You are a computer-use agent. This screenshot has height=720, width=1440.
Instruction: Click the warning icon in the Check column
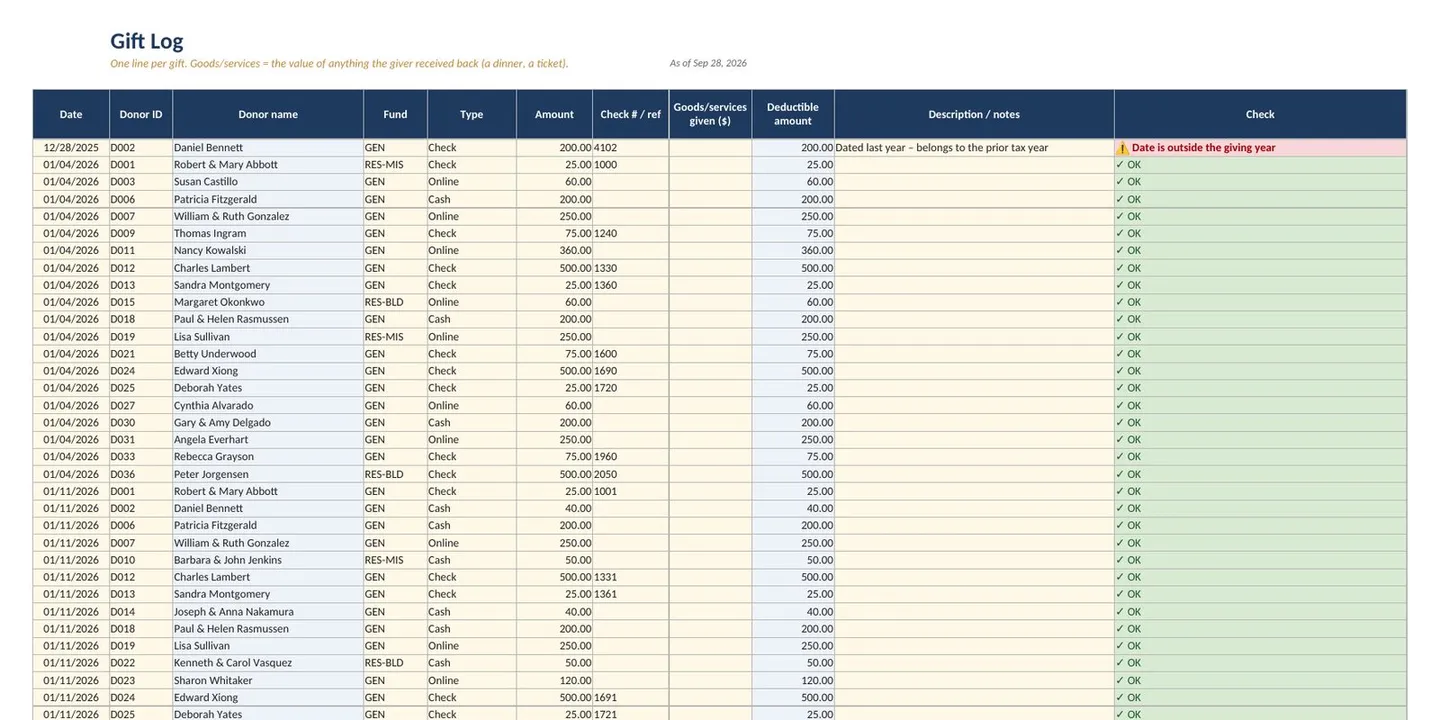pos(1122,148)
